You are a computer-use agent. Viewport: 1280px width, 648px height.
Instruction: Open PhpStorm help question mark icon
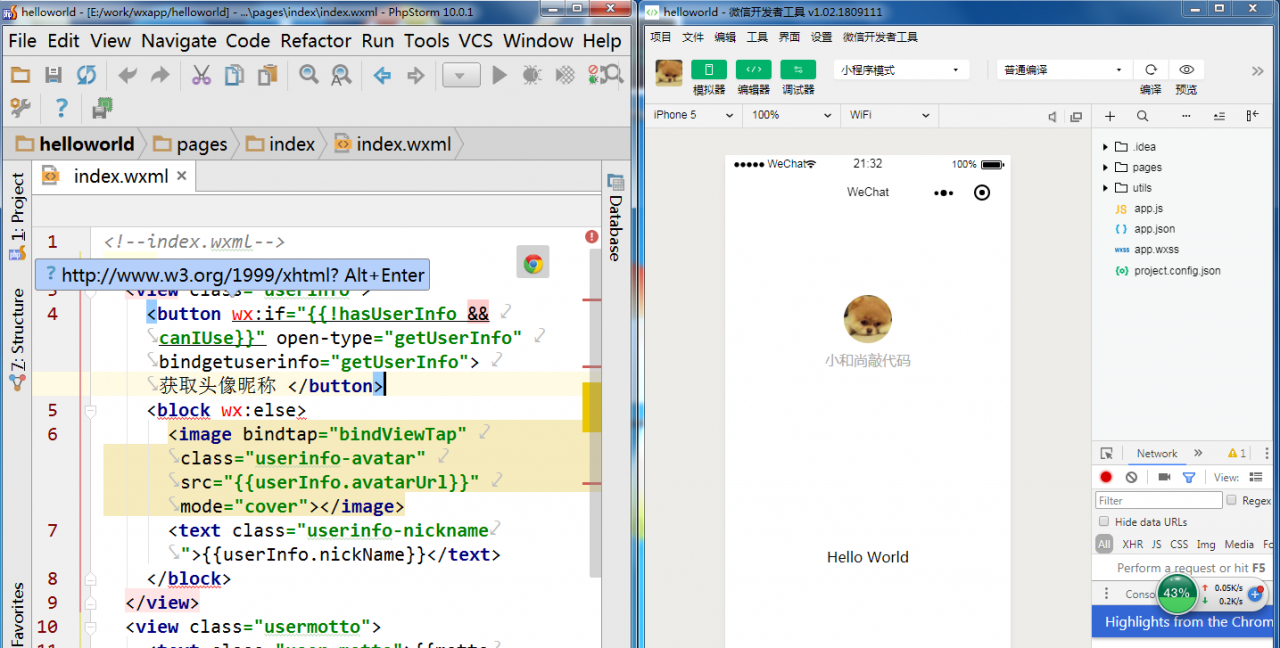[x=61, y=108]
